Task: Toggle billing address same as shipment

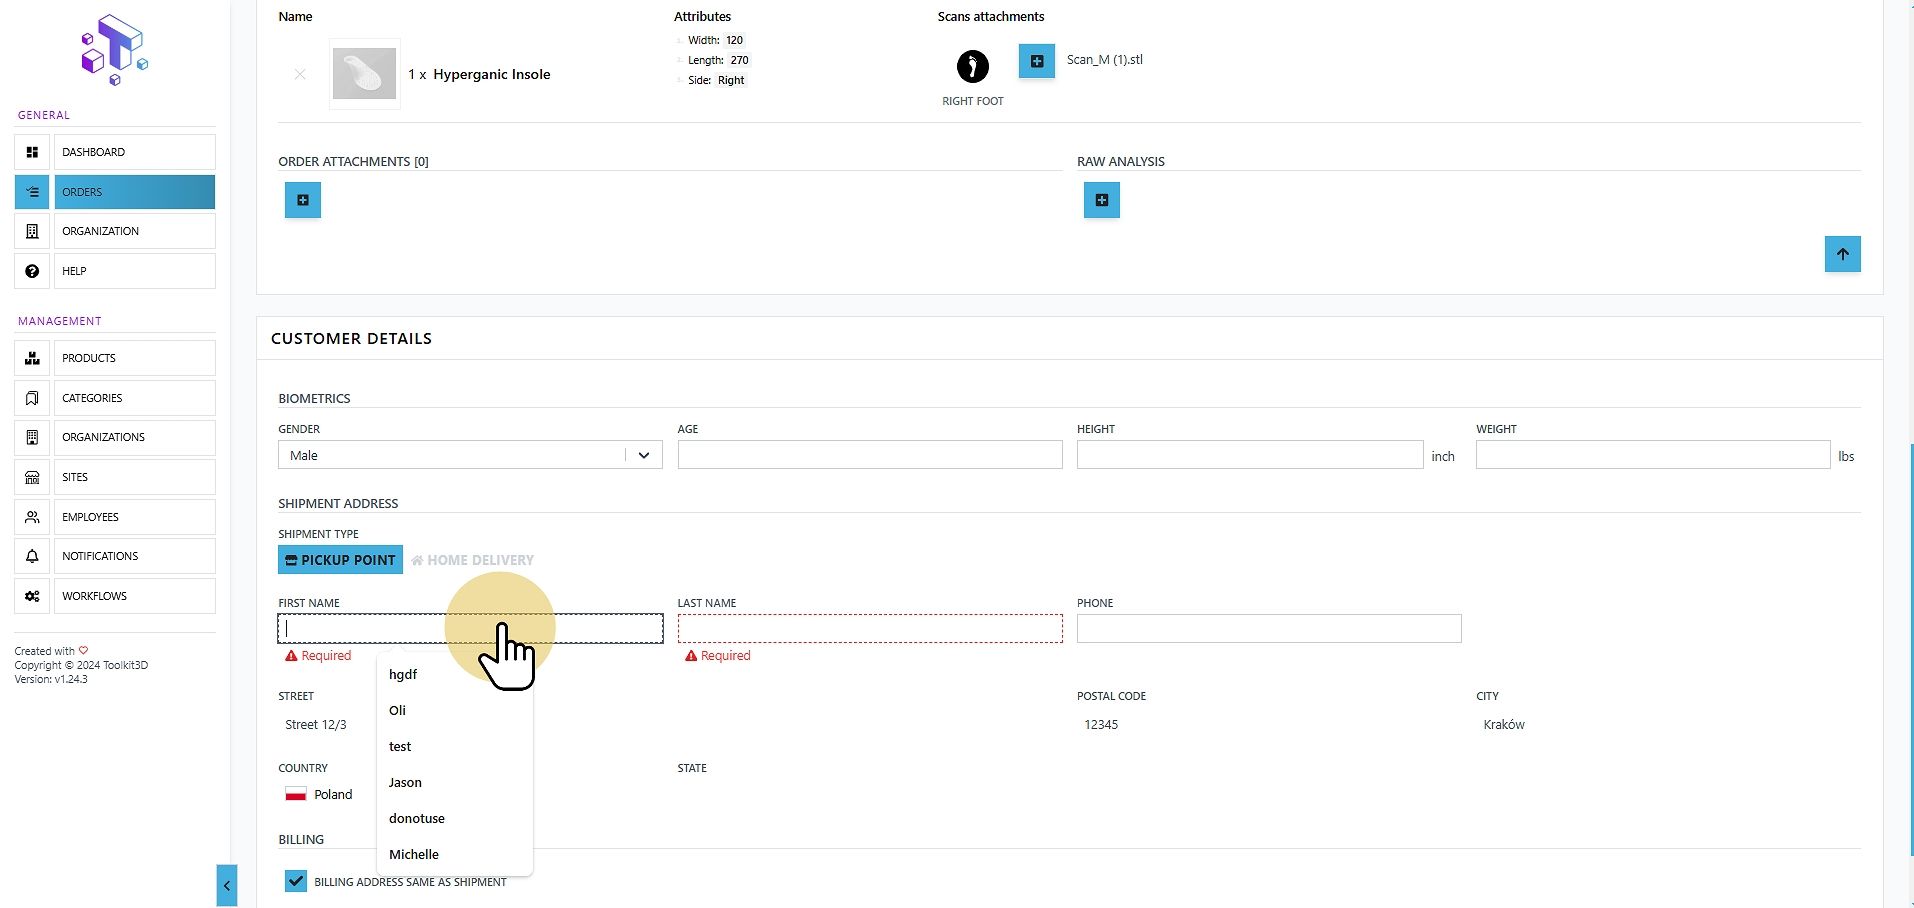Action: click(x=295, y=881)
